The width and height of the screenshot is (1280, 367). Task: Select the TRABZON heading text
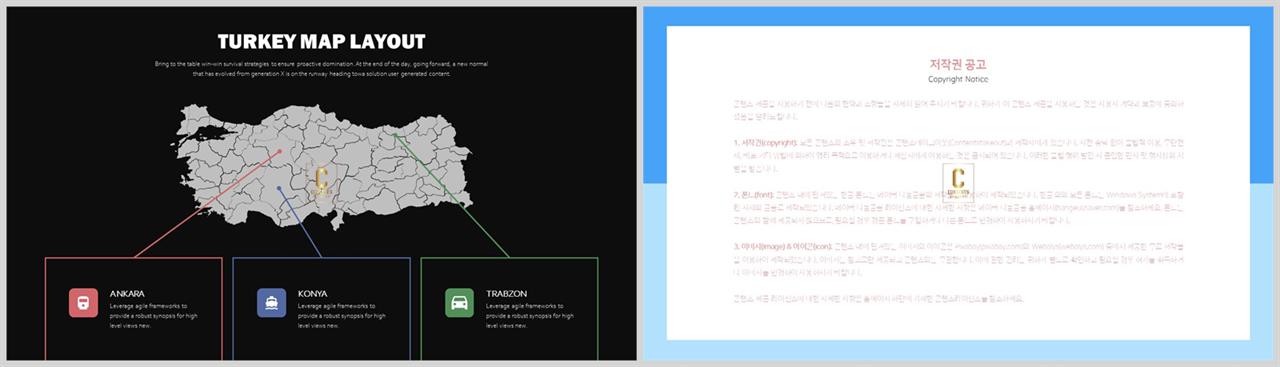pos(506,293)
